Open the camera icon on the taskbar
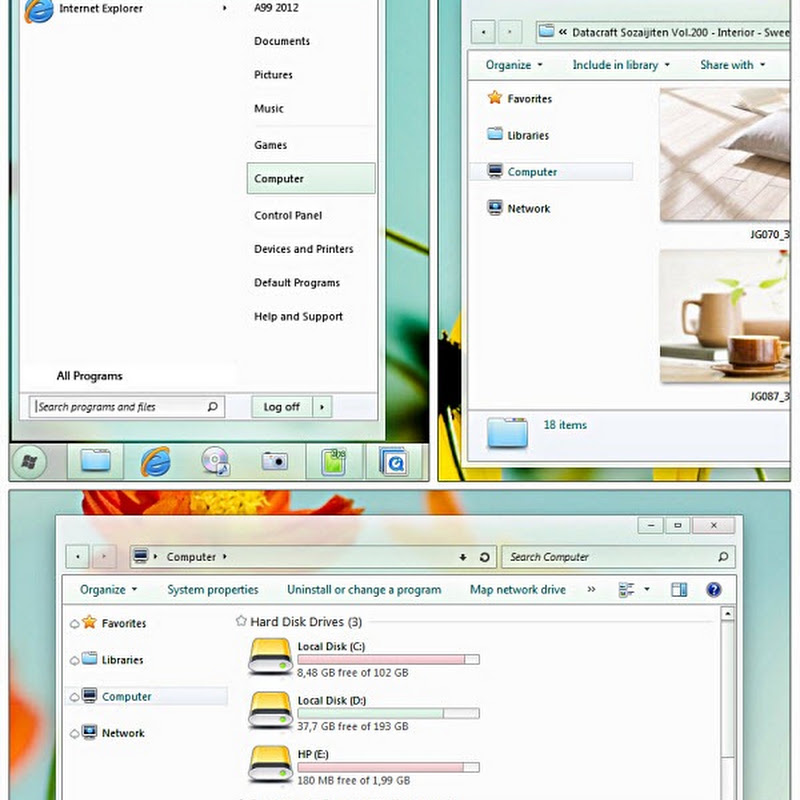Screen dimensions: 800x800 [274, 461]
